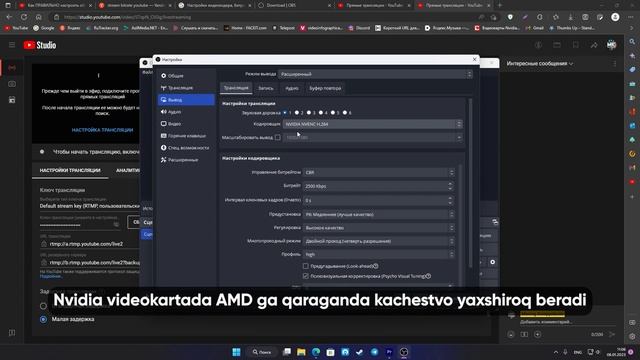This screenshot has width=640, height=360.
Task: Open Accessibility (Спец. возможности) category
Action: click(186, 148)
